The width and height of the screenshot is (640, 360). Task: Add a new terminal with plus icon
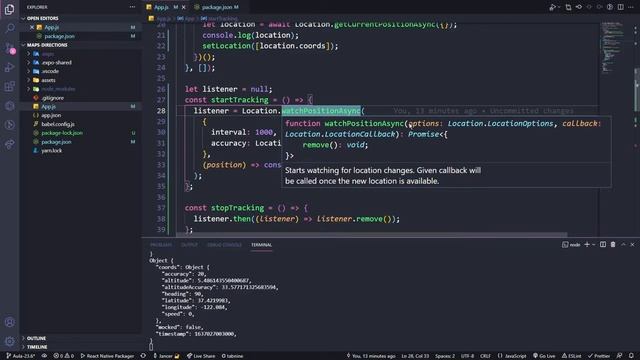point(587,244)
